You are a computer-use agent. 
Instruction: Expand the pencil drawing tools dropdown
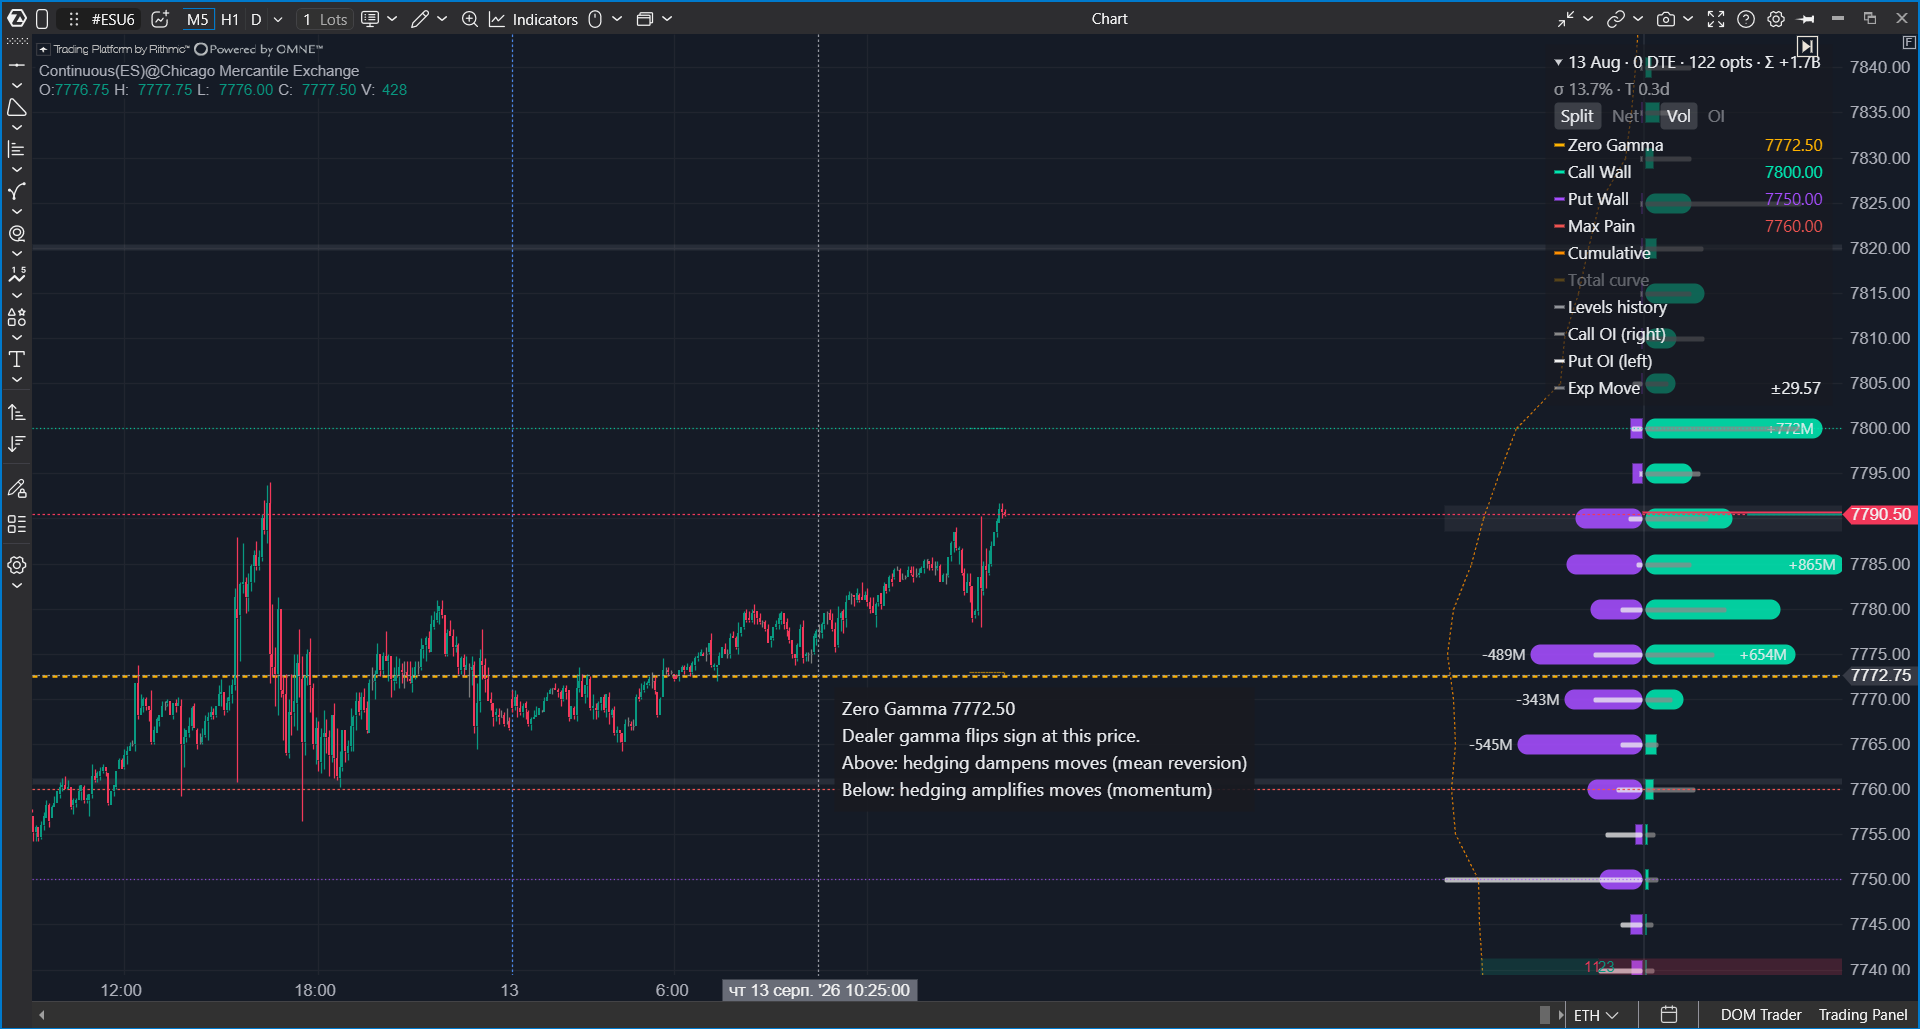tap(442, 19)
